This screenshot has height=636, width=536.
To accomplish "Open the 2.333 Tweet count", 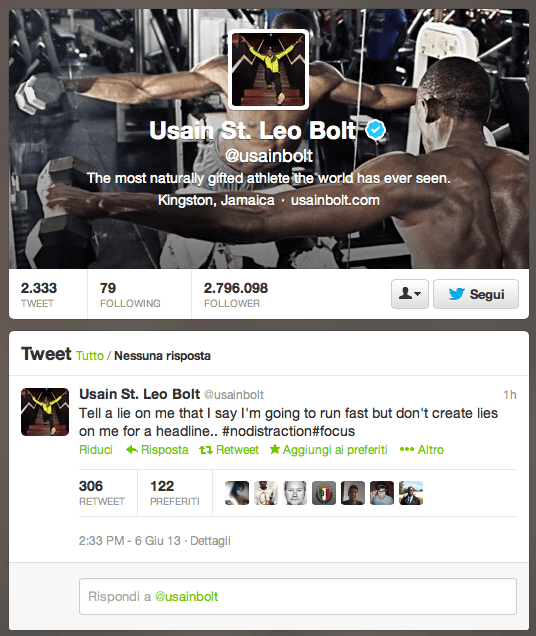I will pos(39,294).
